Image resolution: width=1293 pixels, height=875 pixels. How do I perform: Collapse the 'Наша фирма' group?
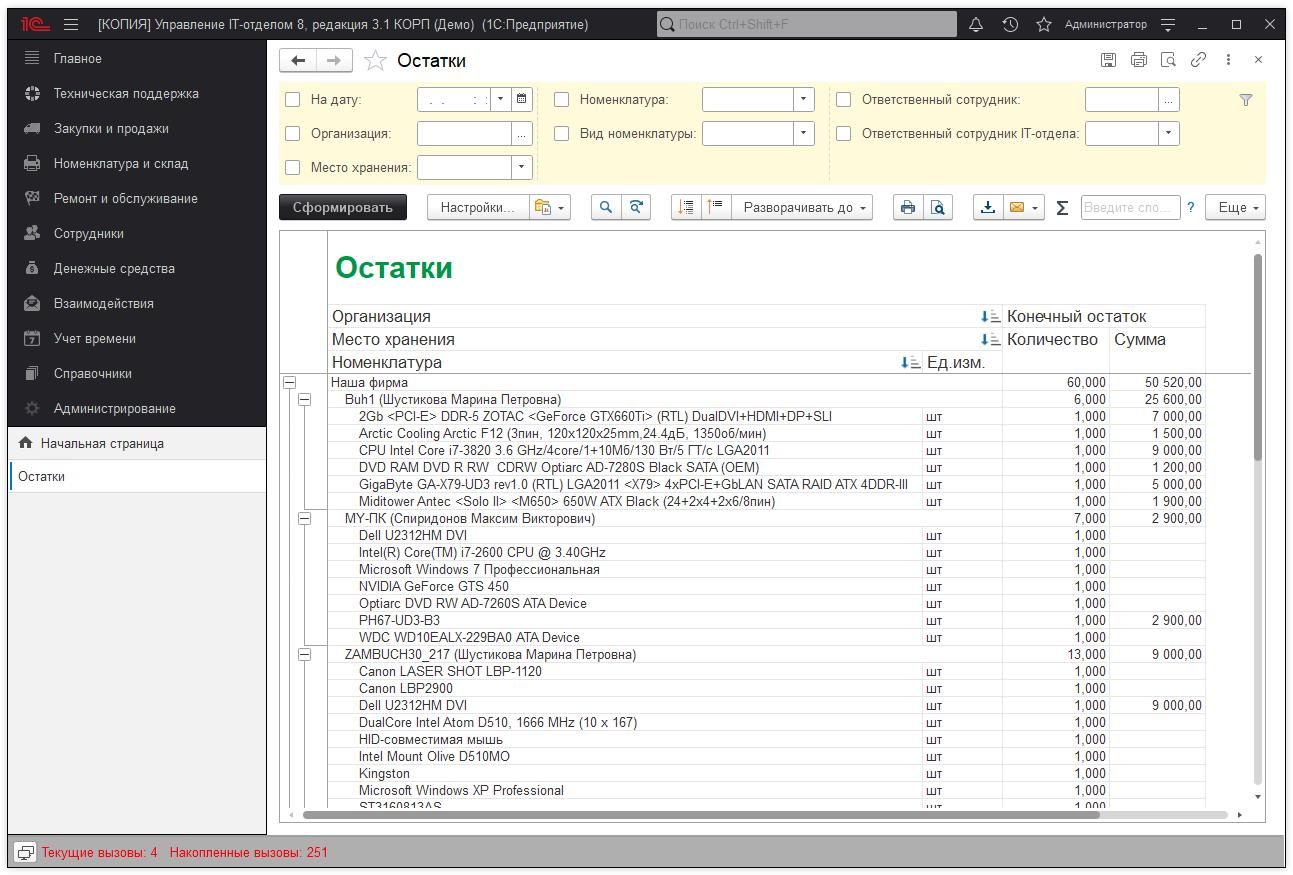pyautogui.click(x=290, y=382)
